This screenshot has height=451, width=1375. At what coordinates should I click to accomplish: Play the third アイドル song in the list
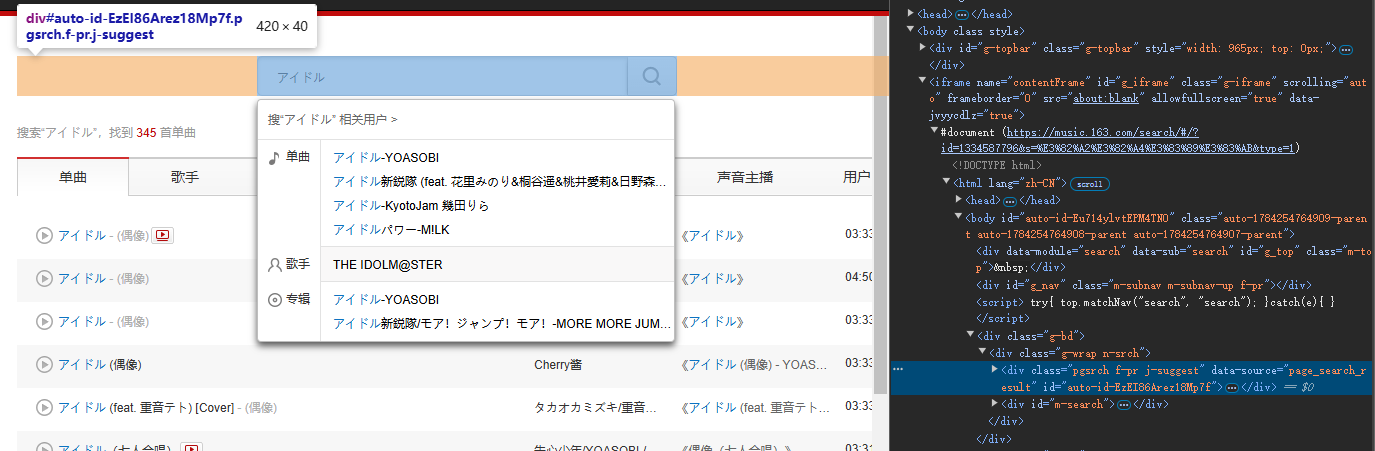44,321
